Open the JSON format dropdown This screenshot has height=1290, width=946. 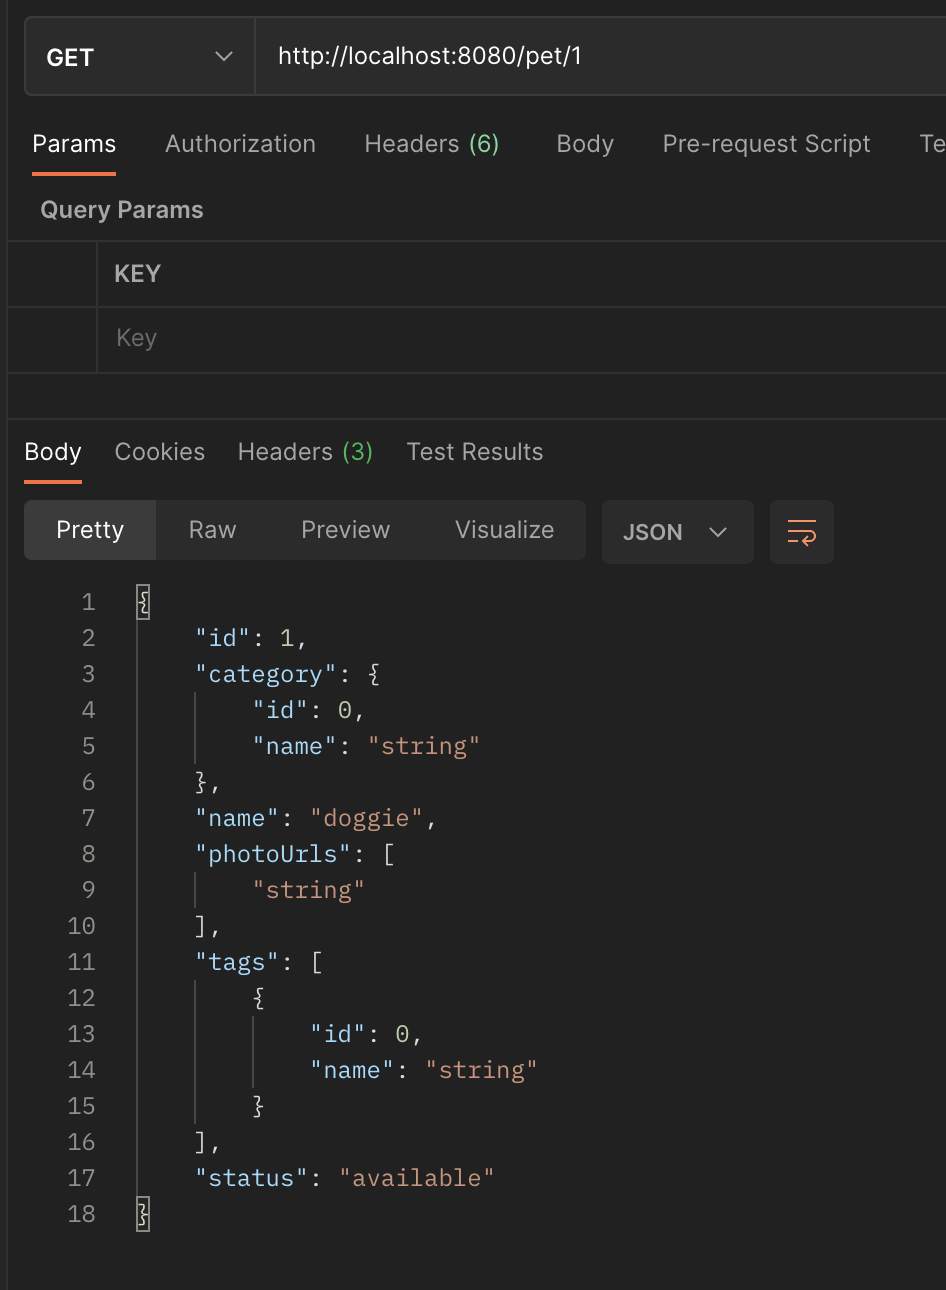pyautogui.click(x=677, y=532)
